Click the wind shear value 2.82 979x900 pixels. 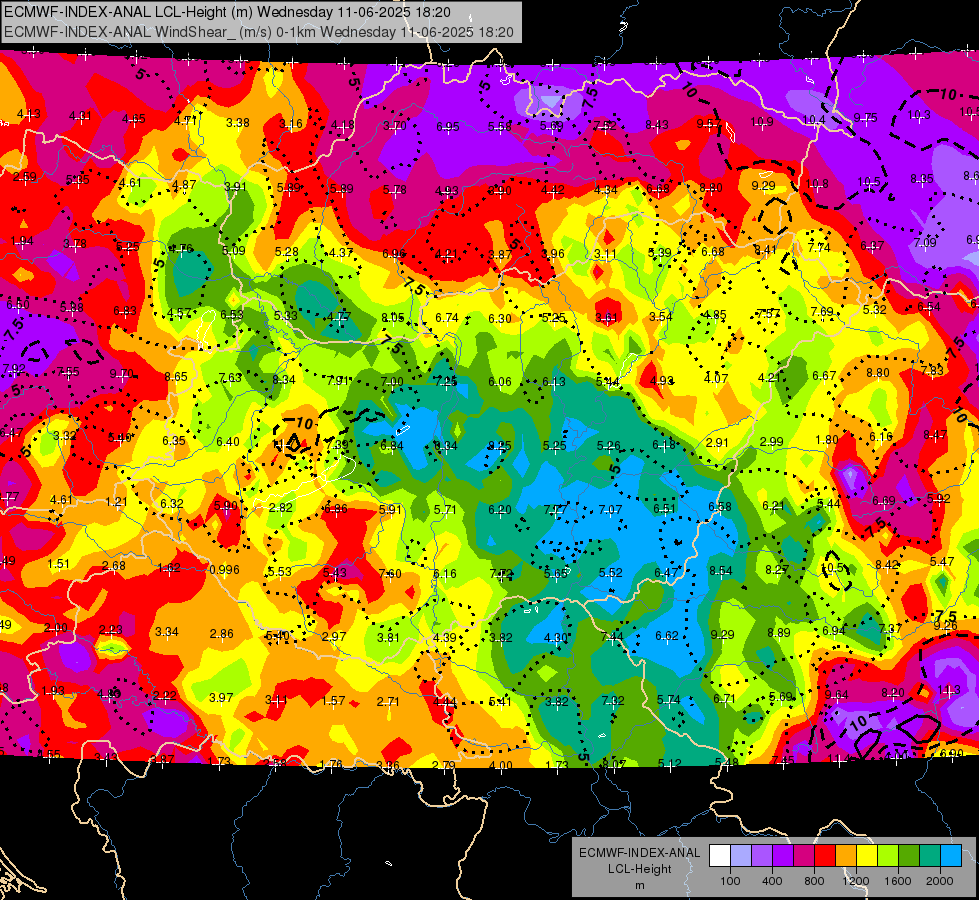pyautogui.click(x=280, y=507)
